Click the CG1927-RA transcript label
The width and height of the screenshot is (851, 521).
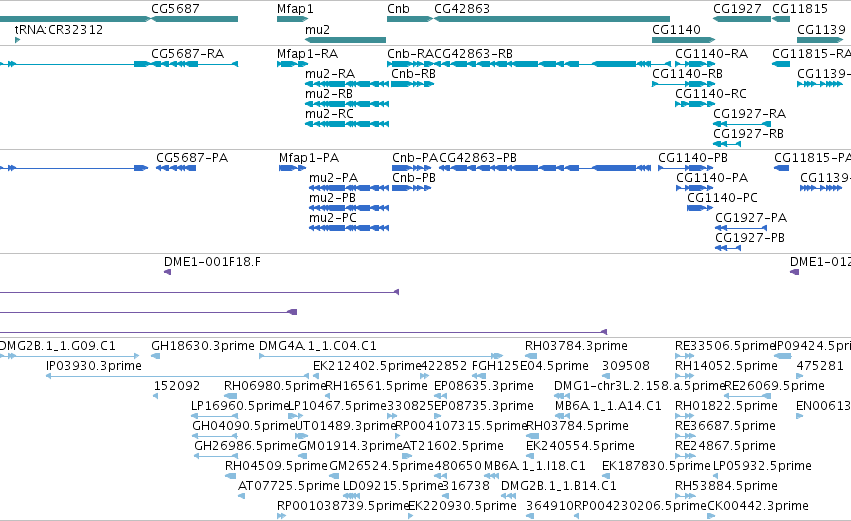coord(750,114)
